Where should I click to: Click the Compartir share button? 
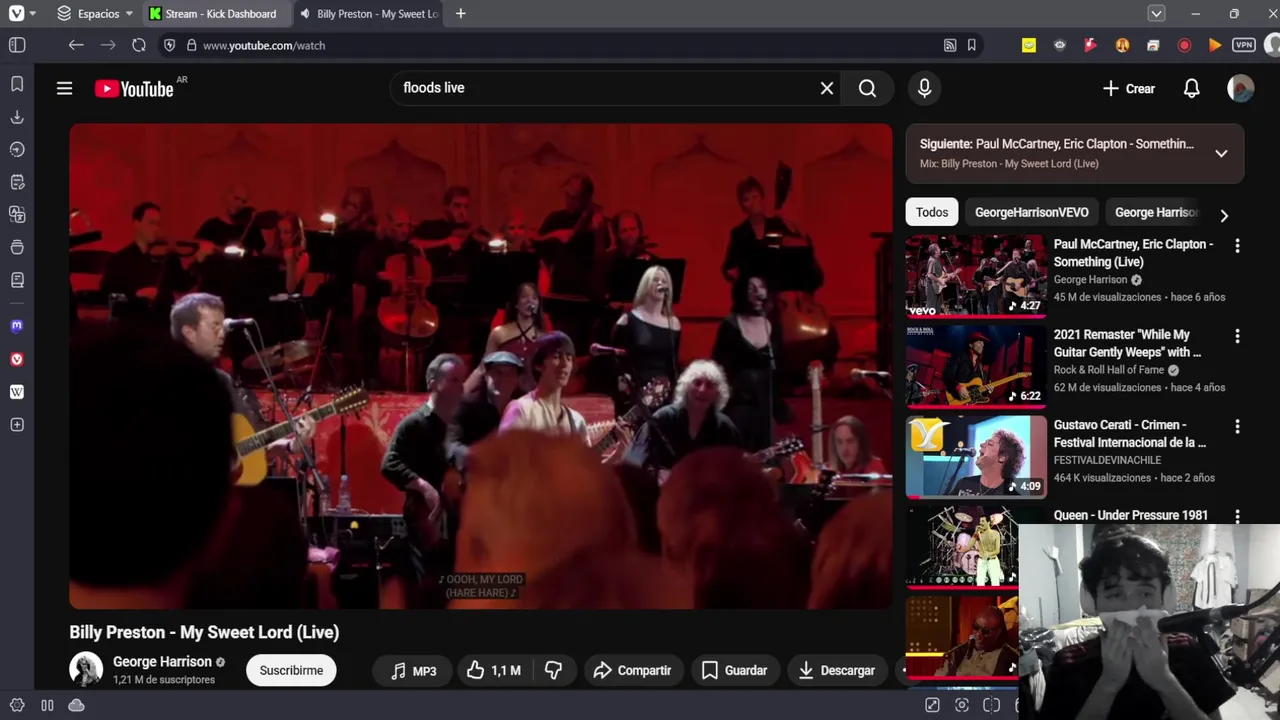(x=632, y=670)
